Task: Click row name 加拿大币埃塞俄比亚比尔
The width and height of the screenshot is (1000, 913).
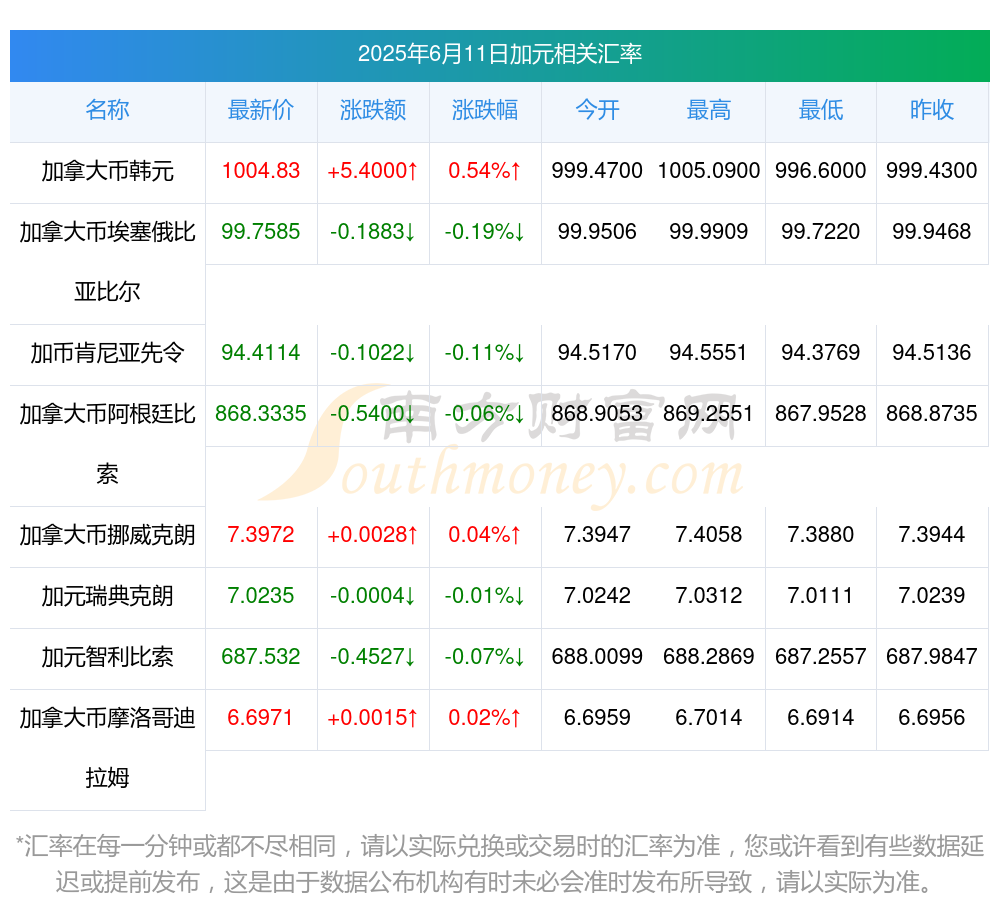Action: (x=107, y=261)
